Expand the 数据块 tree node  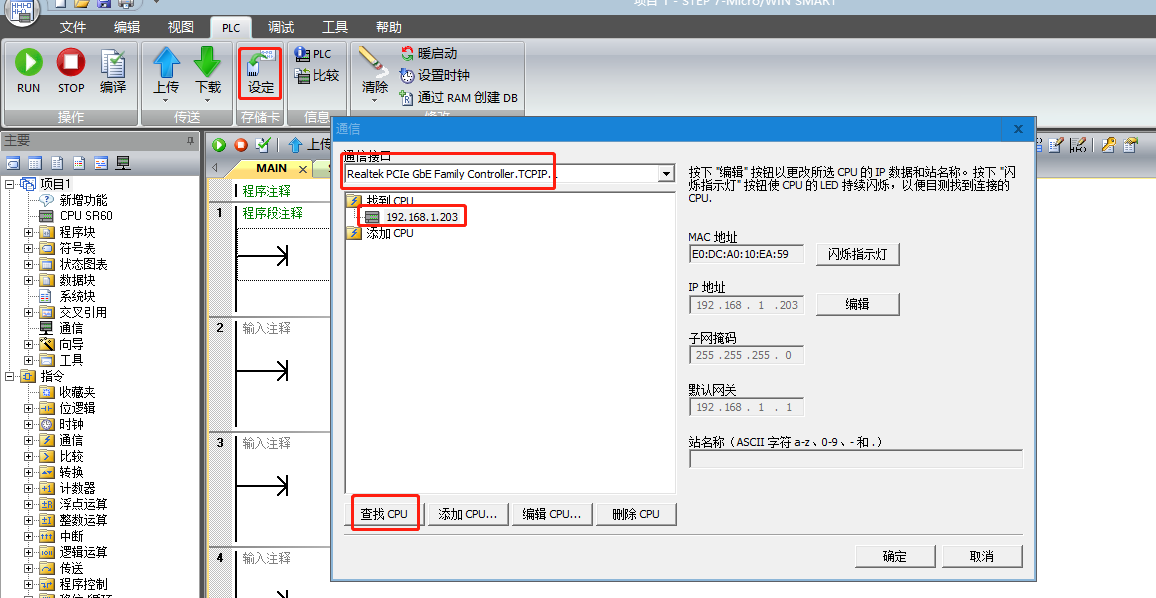[29, 280]
